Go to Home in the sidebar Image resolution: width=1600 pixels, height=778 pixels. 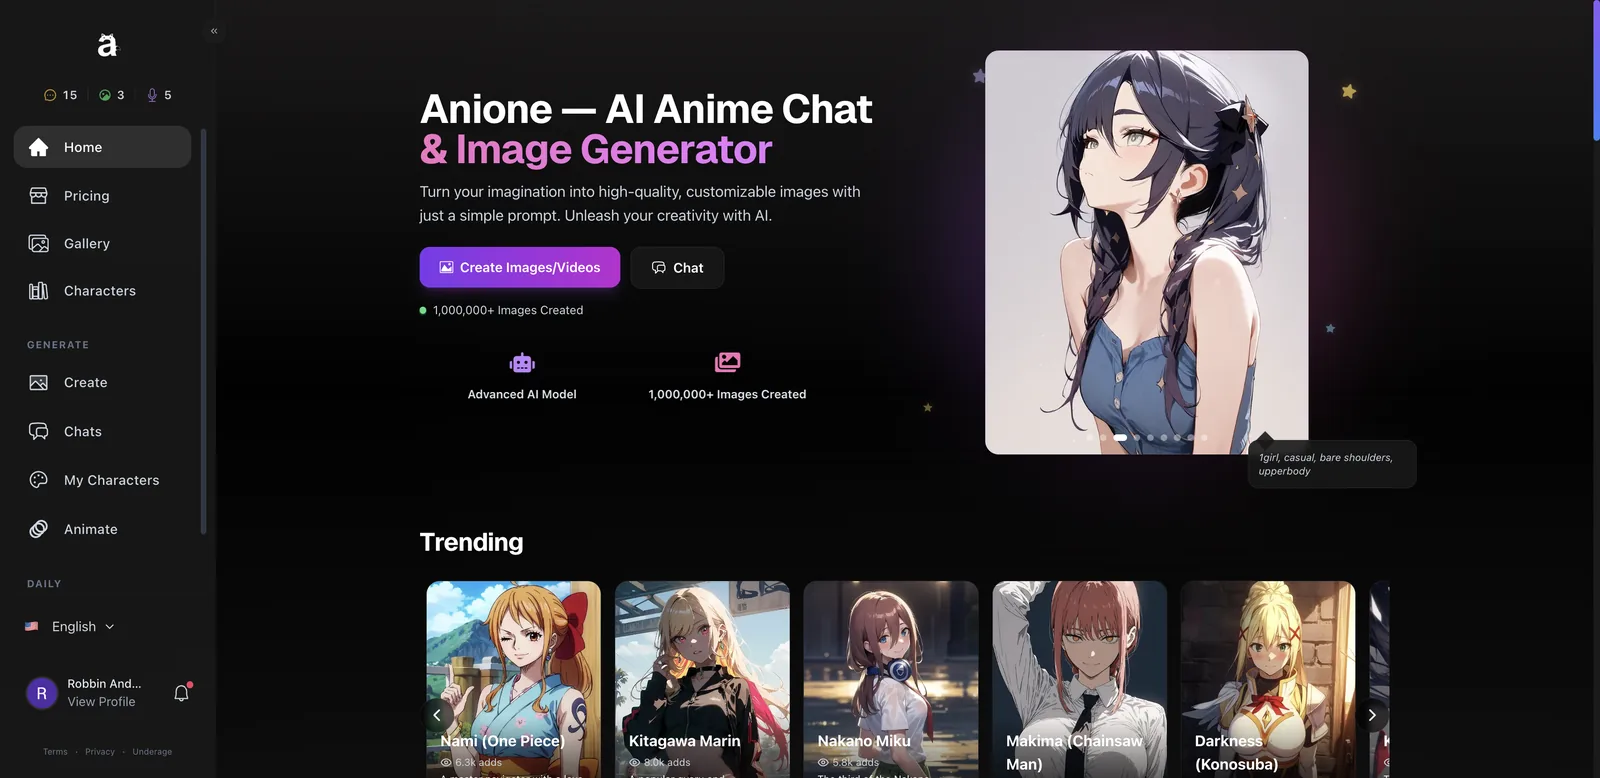[102, 147]
